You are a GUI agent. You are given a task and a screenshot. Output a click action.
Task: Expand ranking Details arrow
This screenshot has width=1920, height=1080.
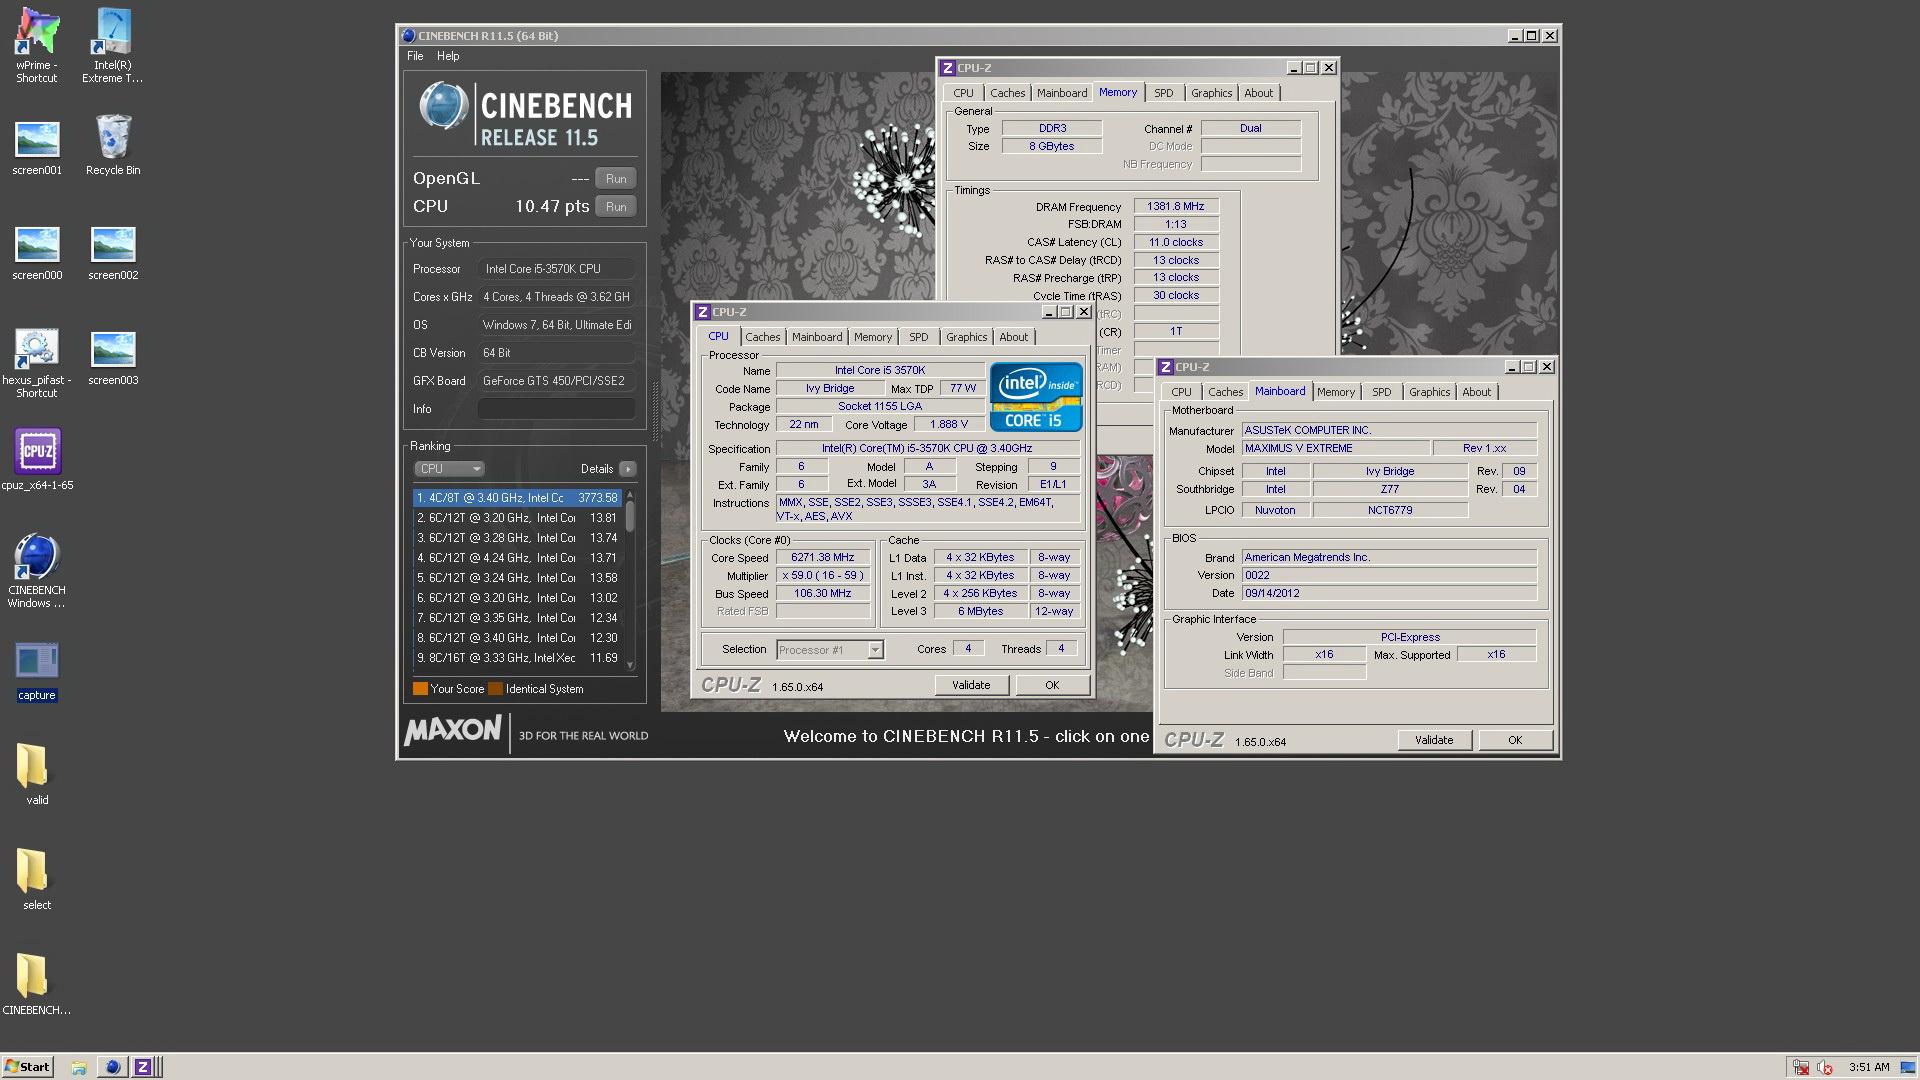[x=628, y=469]
